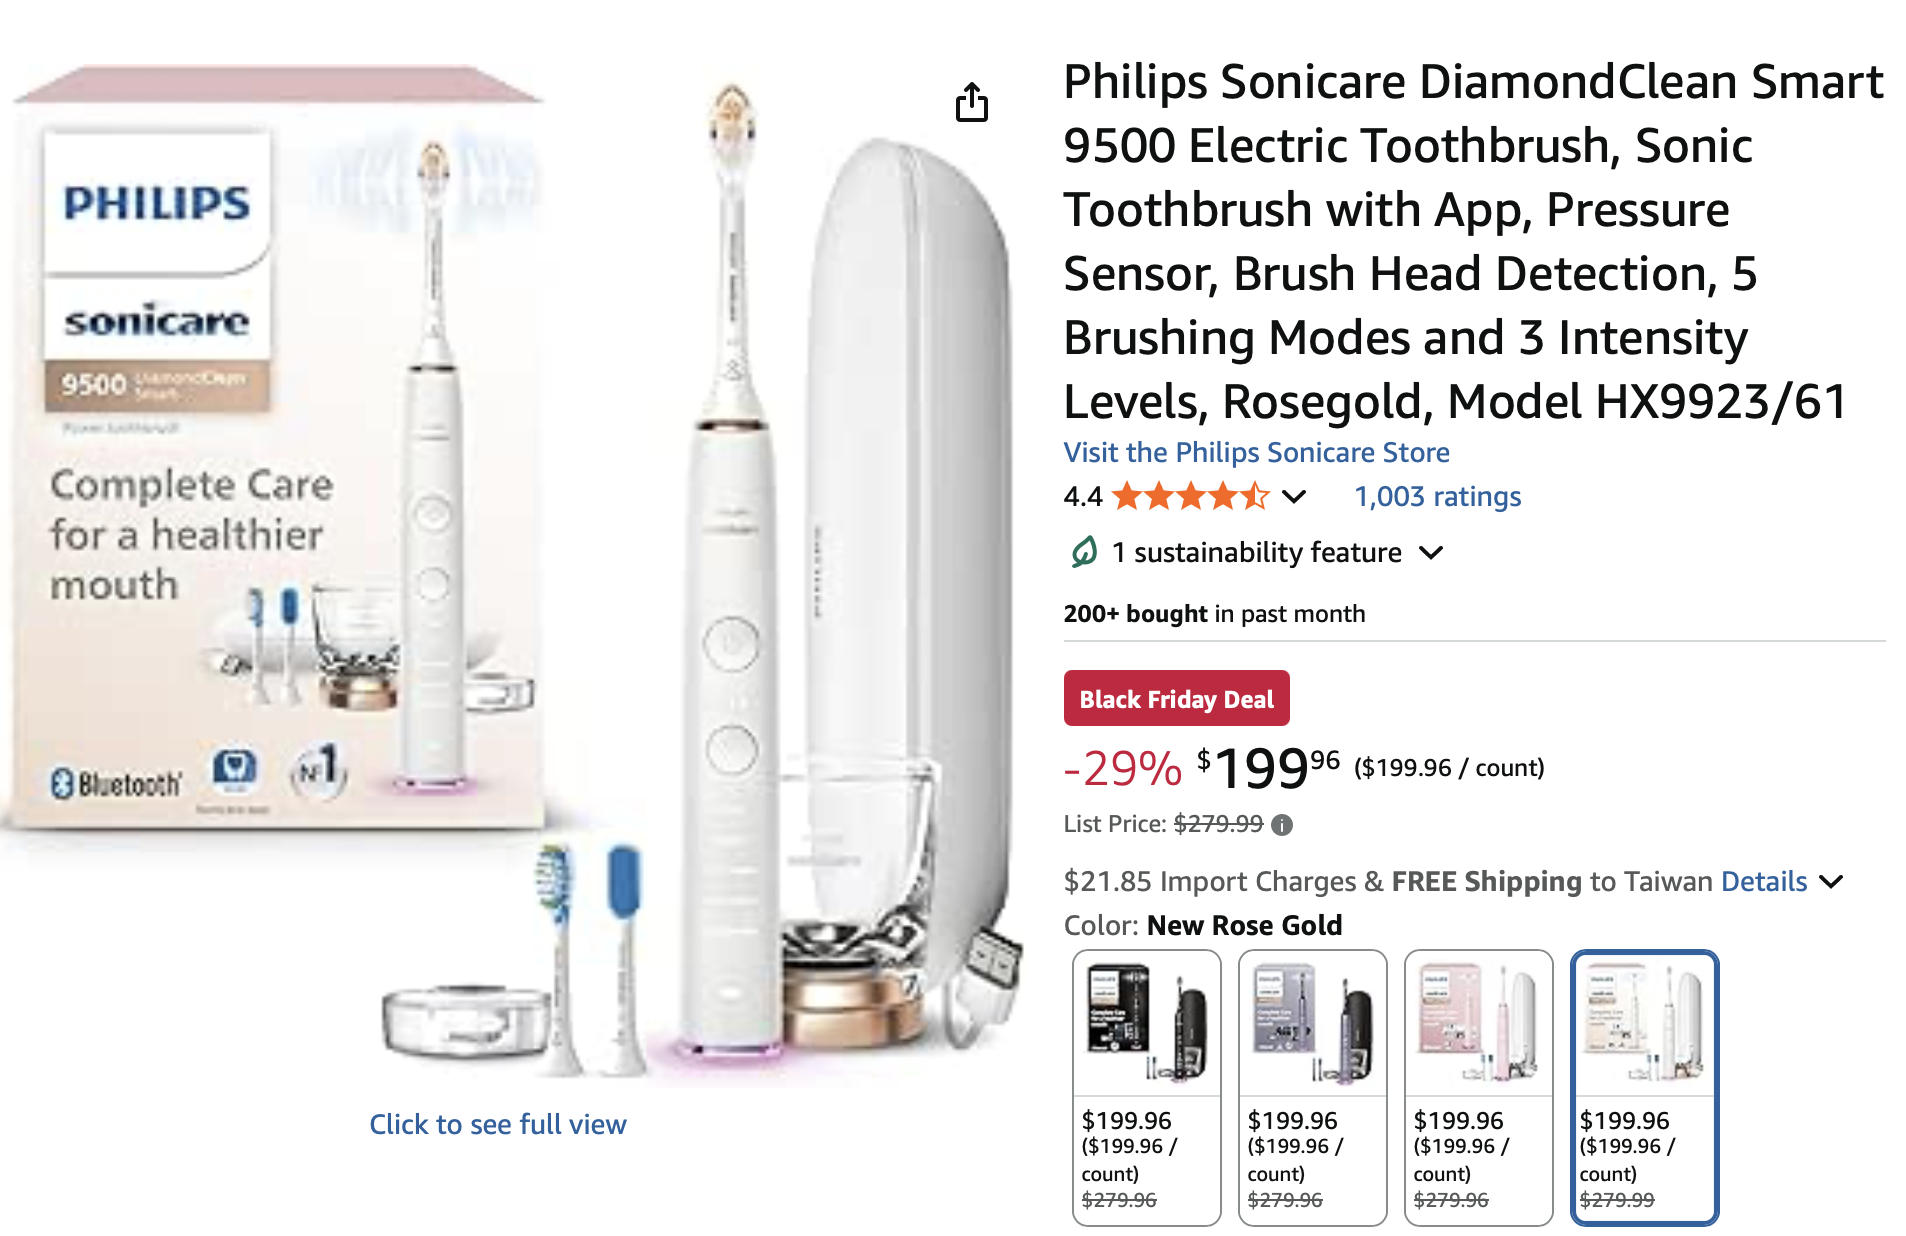Open the shipping Details link
The height and width of the screenshot is (1236, 1906).
coord(1763,881)
